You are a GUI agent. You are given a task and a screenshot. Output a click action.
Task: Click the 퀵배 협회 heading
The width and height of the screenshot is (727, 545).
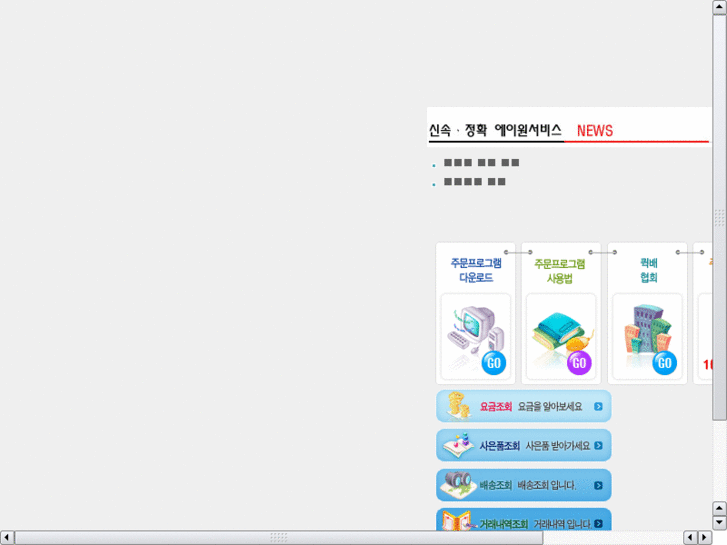[x=649, y=270]
